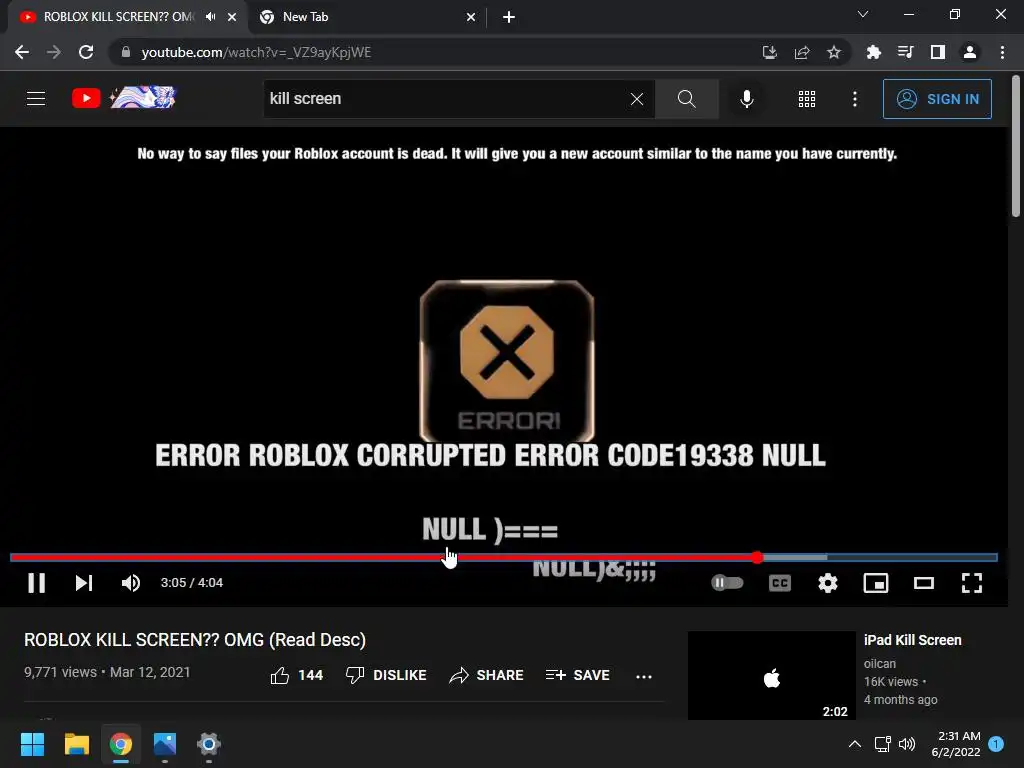The width and height of the screenshot is (1024, 768).
Task: Click the page vertical scrollbar
Action: [1016, 147]
